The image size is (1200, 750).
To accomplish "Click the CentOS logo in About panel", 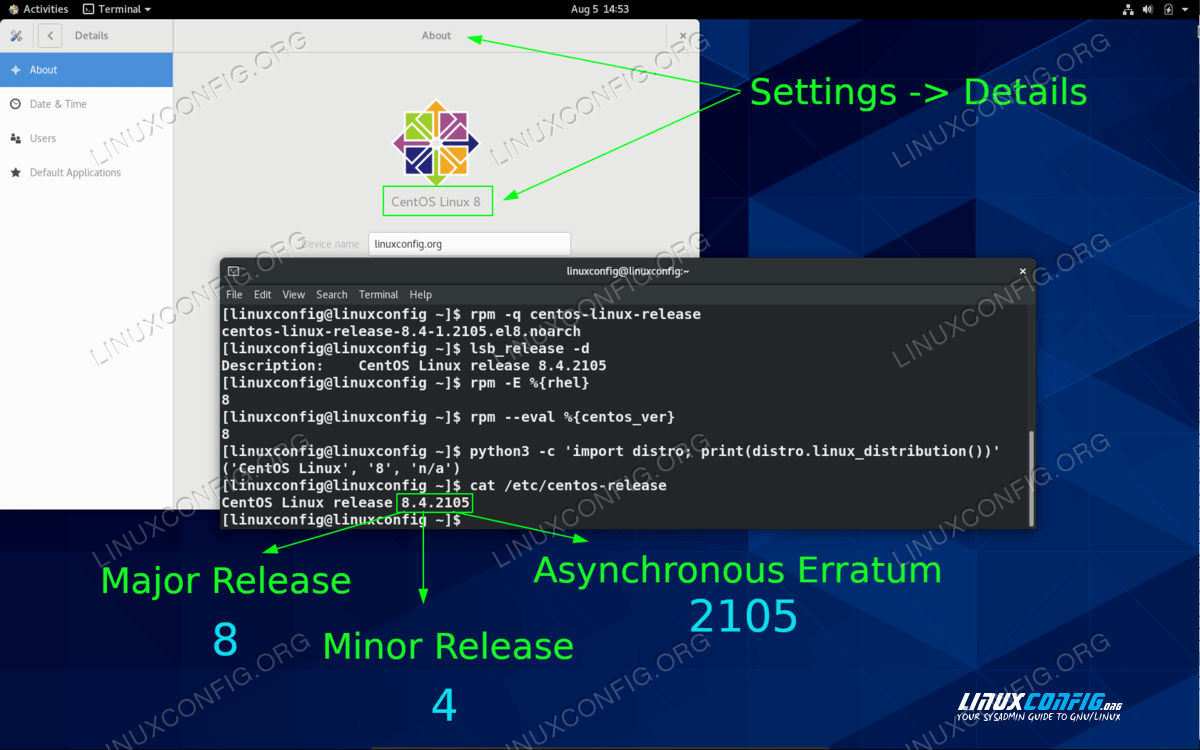I will click(436, 142).
